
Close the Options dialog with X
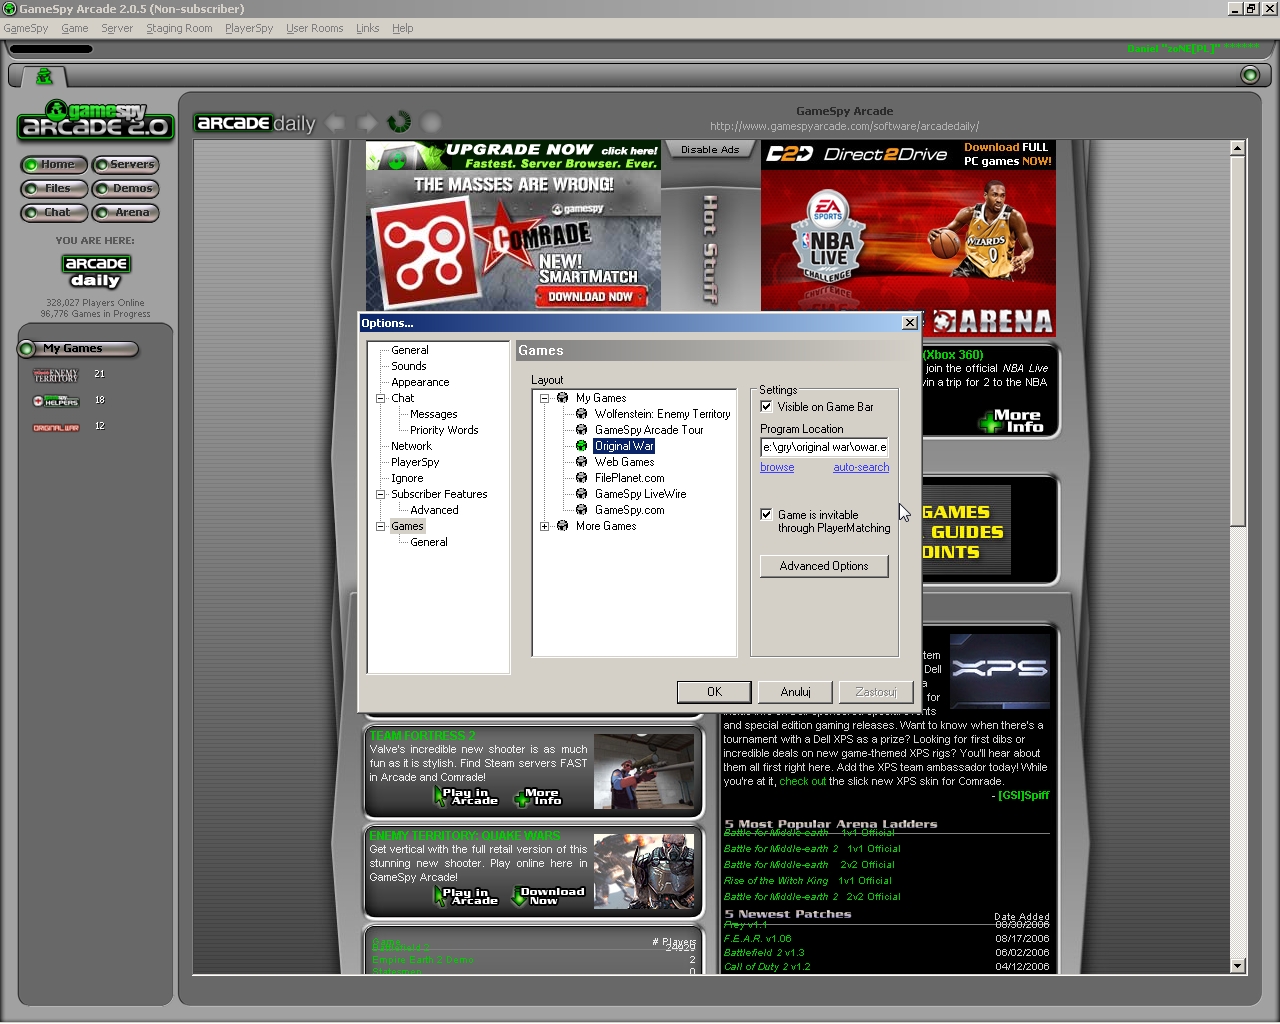tap(909, 323)
